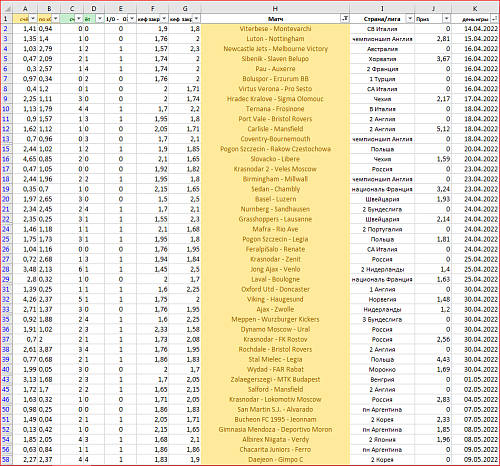This screenshot has height=466, width=500.
Task: Click Krasnodar - Lokomotiv Moscow cell
Action: pyautogui.click(x=275, y=399)
